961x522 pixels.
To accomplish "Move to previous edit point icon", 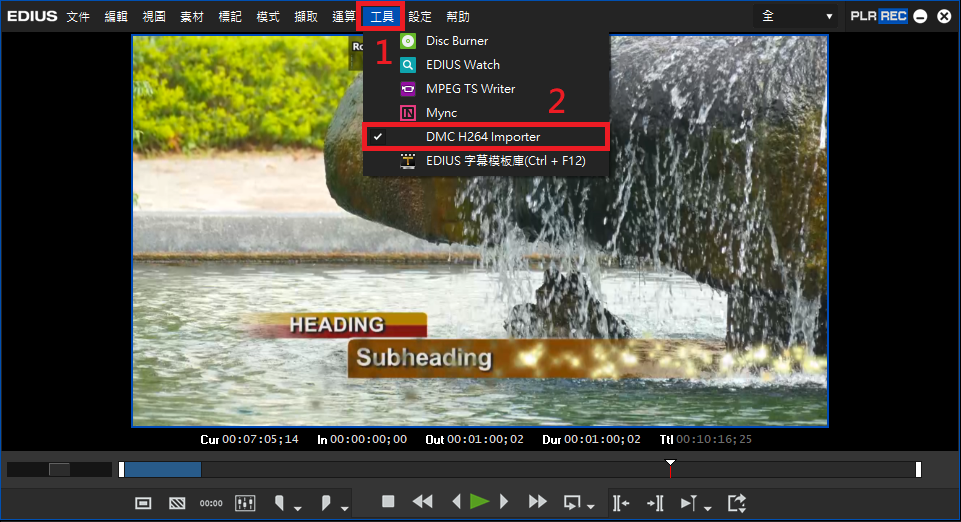I will (621, 503).
